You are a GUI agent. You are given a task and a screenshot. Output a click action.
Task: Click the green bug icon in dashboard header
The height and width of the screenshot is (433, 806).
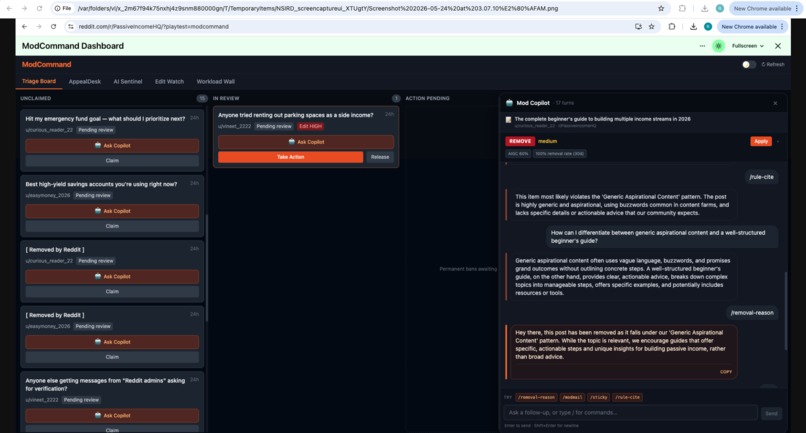click(x=718, y=46)
